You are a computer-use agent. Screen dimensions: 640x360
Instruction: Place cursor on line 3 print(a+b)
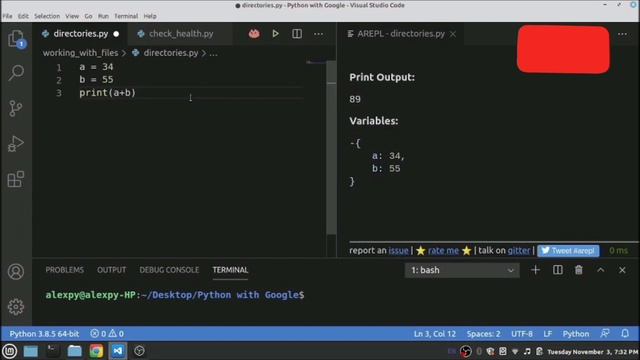[107, 93]
